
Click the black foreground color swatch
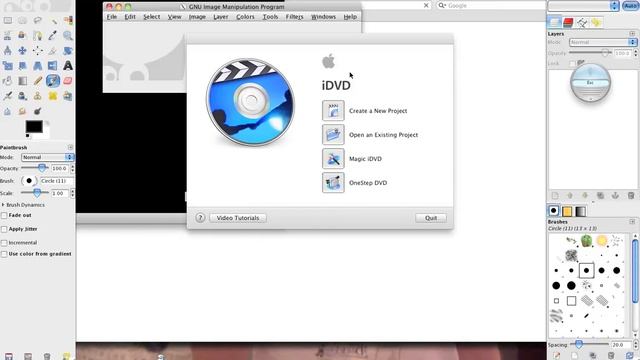pyautogui.click(x=34, y=127)
